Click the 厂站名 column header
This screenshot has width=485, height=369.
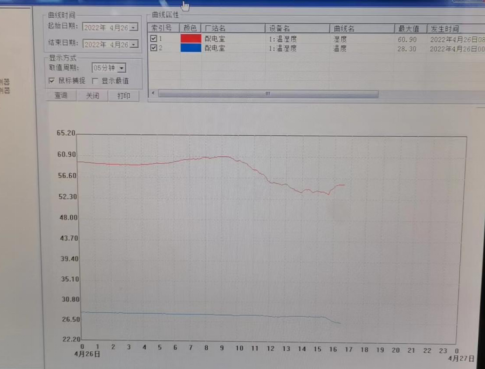233,28
